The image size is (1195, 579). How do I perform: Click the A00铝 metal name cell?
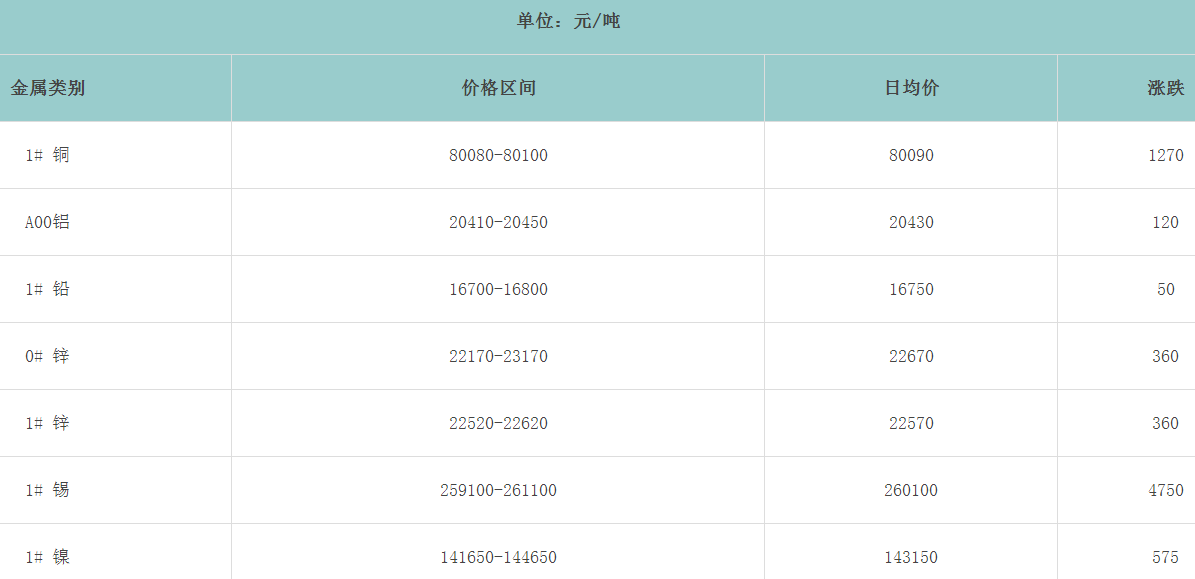[x=47, y=222]
